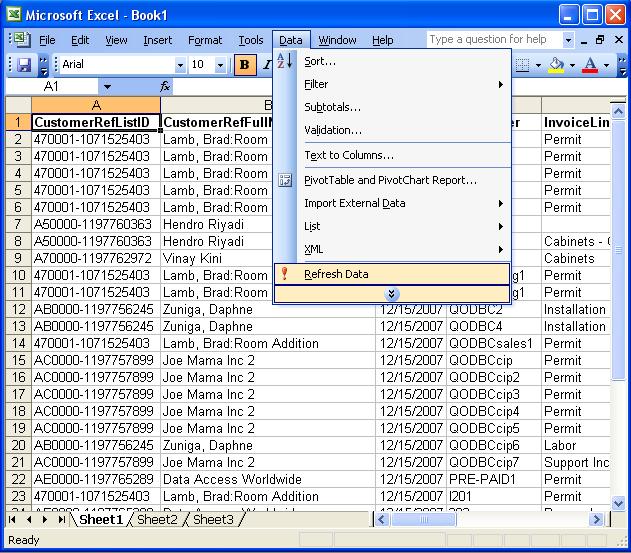Click the Excel icon in title bar

click(14, 15)
